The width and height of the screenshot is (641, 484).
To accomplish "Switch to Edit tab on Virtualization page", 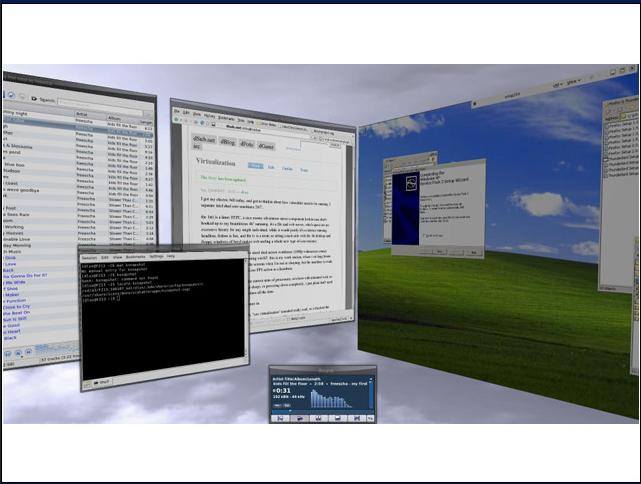I will (x=273, y=168).
